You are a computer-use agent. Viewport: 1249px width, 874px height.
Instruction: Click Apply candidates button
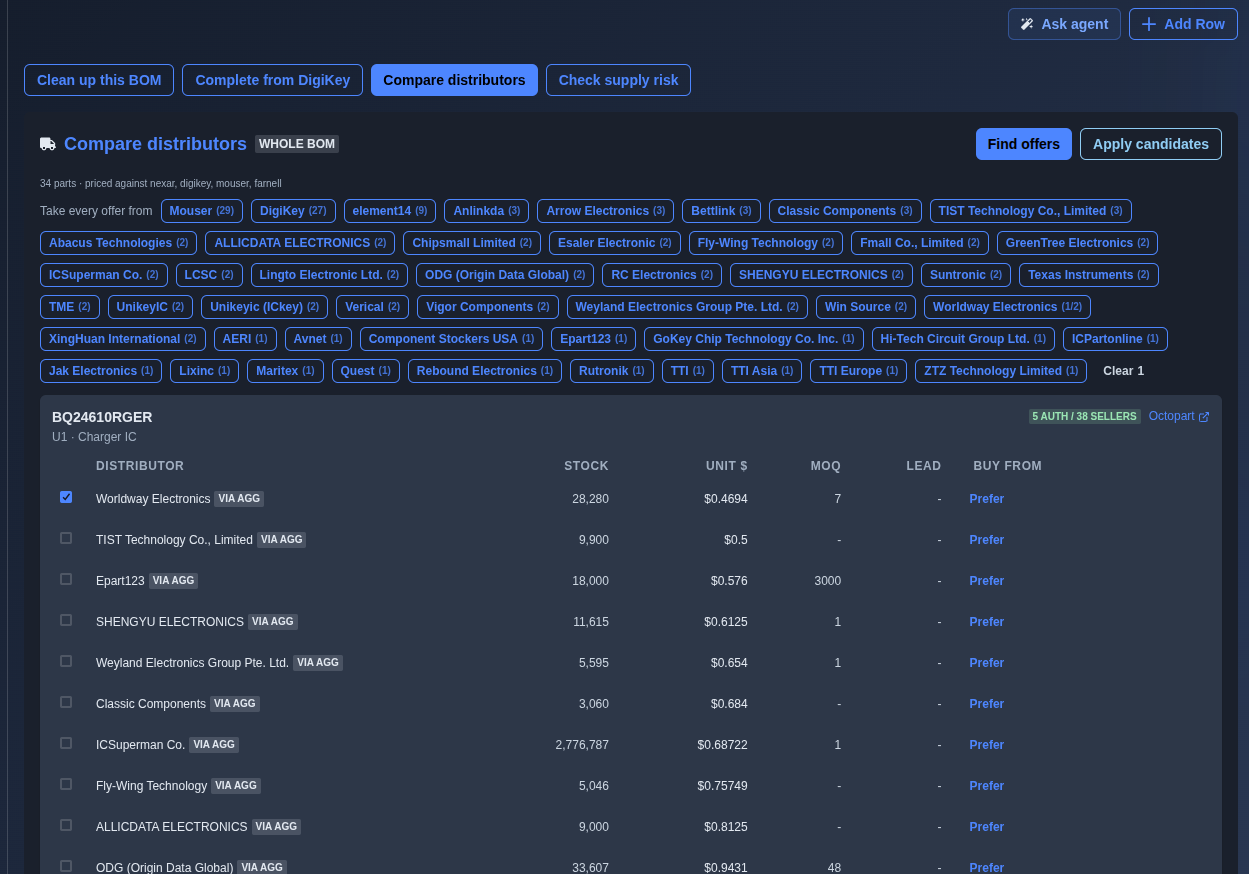[1151, 144]
